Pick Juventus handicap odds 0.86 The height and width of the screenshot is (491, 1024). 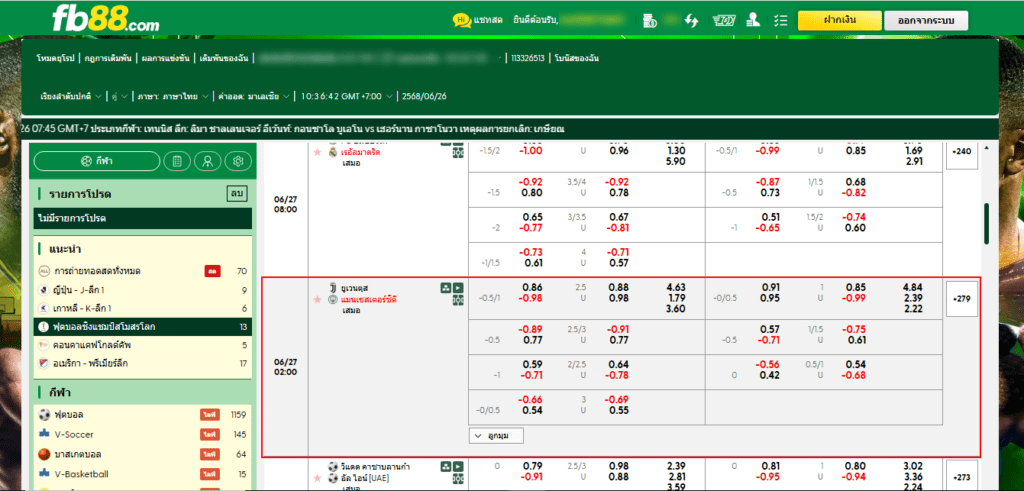tap(533, 287)
